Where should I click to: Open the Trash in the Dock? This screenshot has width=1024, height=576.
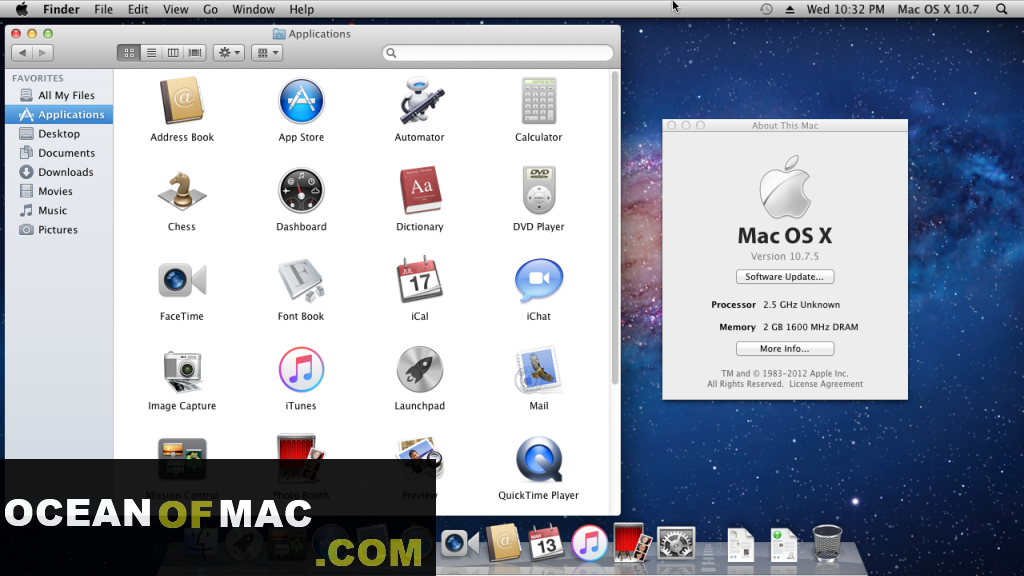tap(827, 543)
